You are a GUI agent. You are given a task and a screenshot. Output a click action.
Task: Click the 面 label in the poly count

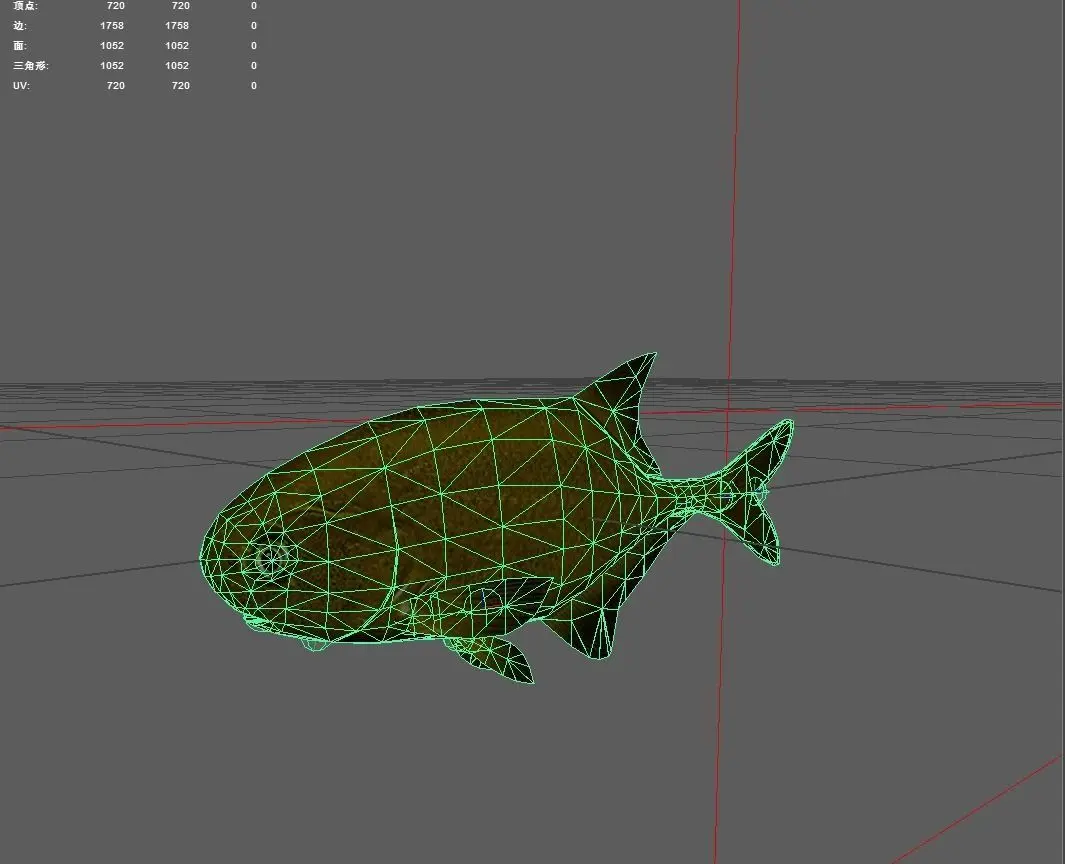point(20,46)
